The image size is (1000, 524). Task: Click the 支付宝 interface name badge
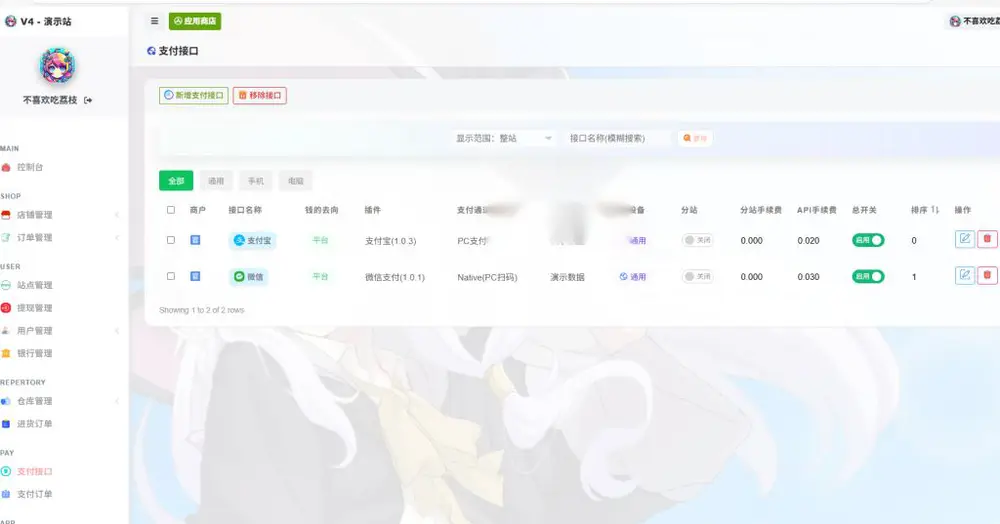pos(253,240)
